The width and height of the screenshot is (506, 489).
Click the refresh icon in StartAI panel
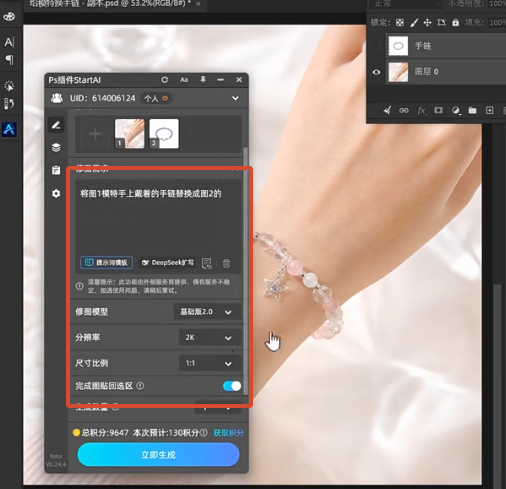(165, 80)
